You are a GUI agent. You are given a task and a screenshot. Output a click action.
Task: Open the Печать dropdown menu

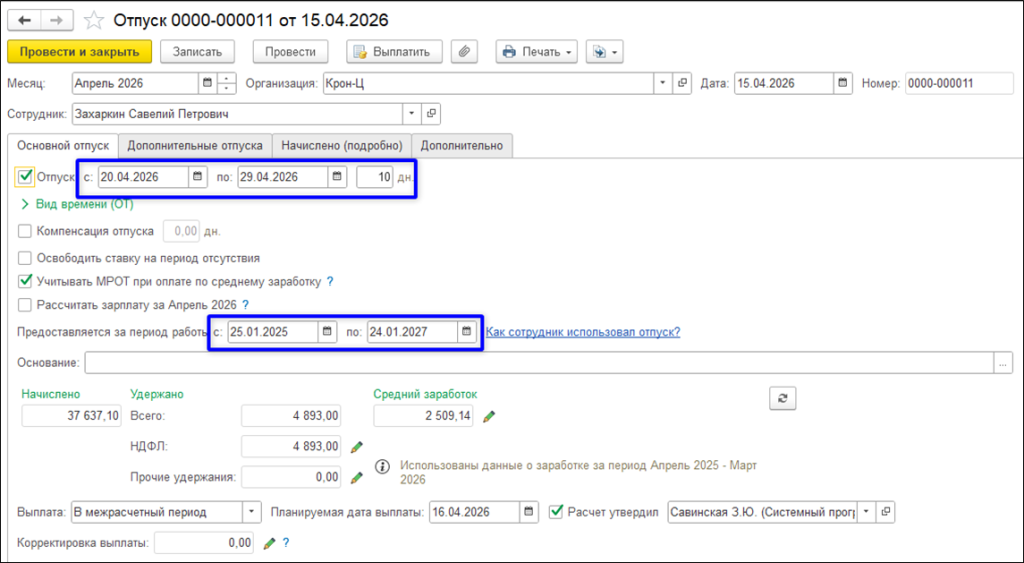point(537,52)
